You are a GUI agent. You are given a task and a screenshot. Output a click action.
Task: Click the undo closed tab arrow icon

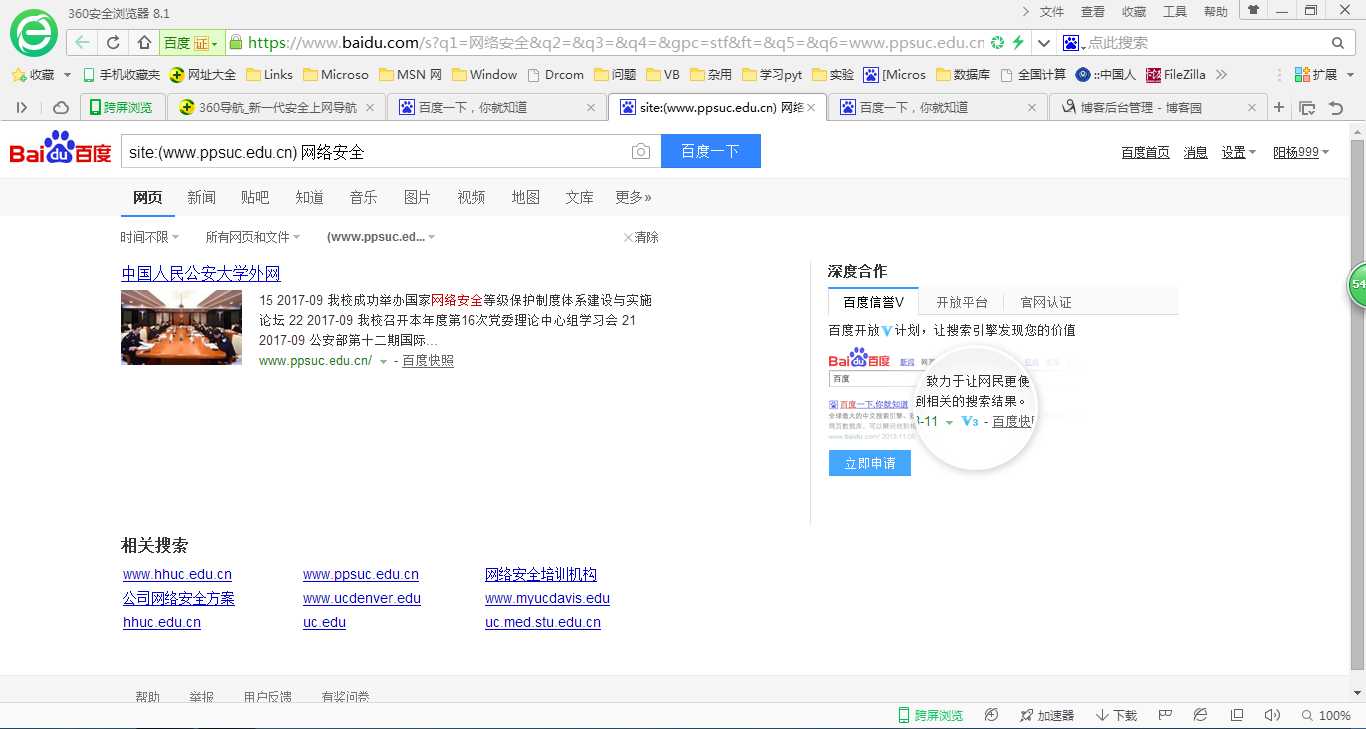1335,107
